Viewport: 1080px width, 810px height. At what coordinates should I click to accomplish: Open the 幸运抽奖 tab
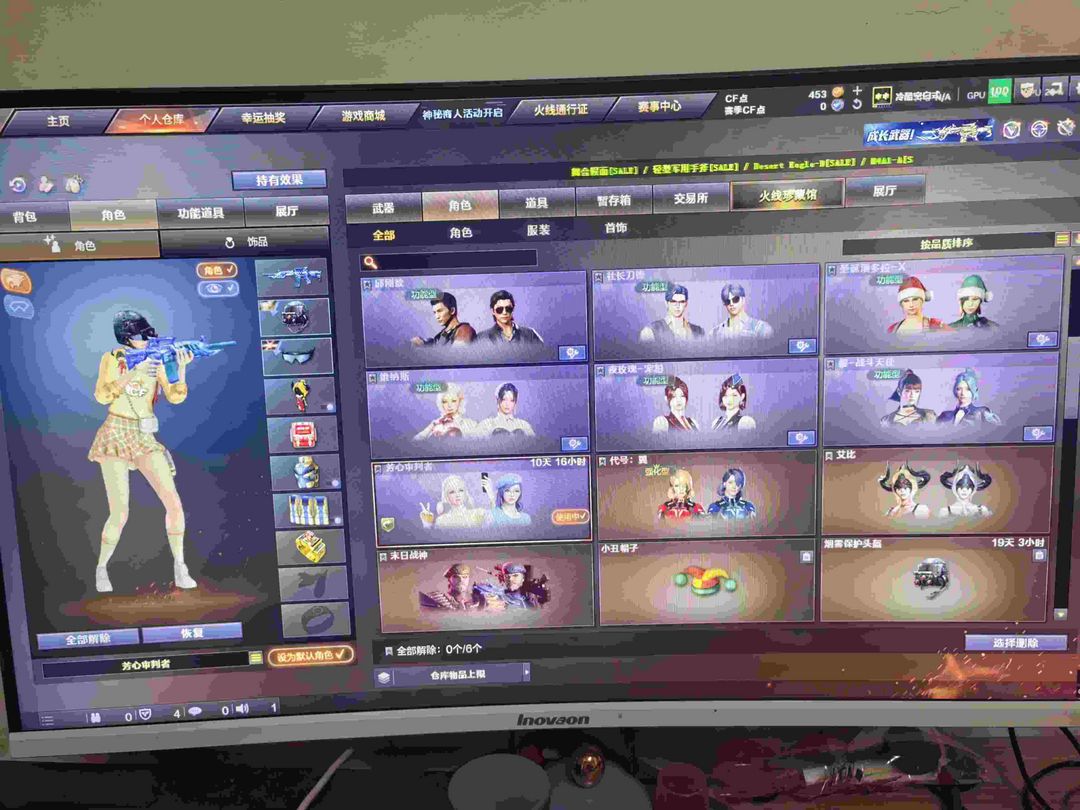tap(263, 117)
